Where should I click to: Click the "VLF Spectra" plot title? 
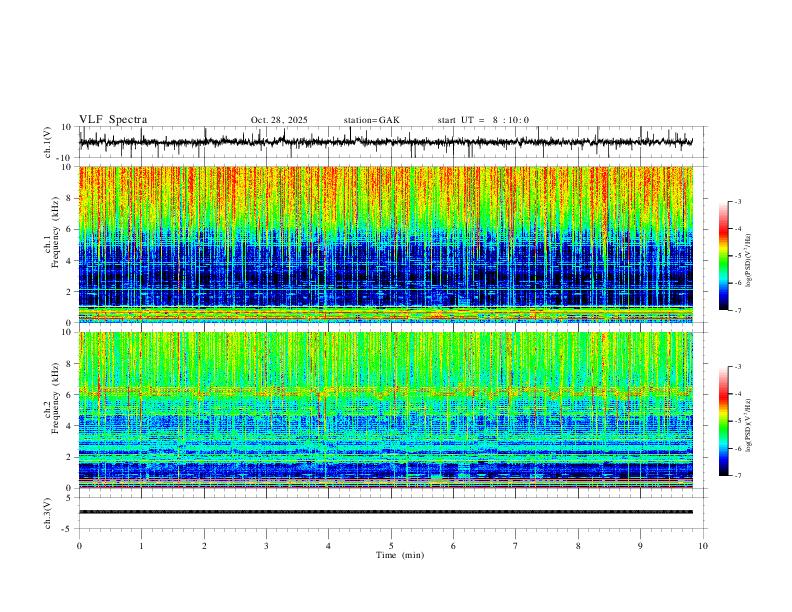113,120
